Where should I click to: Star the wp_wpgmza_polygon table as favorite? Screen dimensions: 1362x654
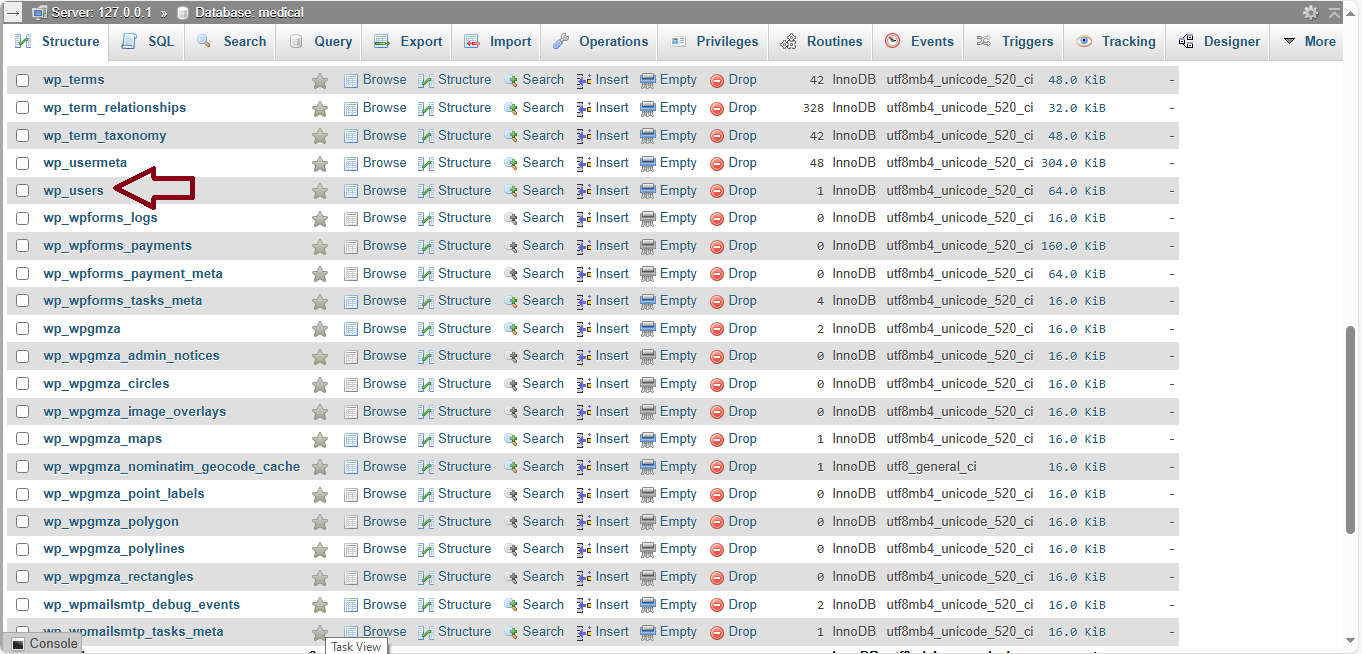(320, 522)
